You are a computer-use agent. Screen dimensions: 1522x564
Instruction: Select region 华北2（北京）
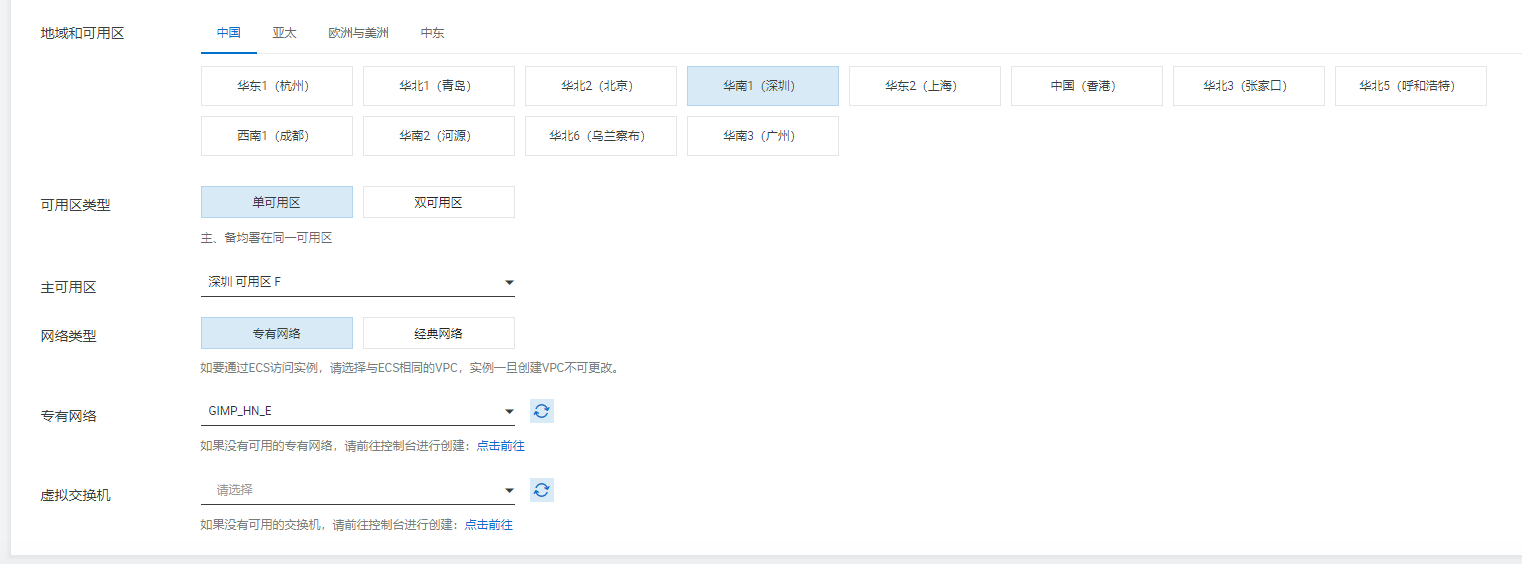(601, 86)
